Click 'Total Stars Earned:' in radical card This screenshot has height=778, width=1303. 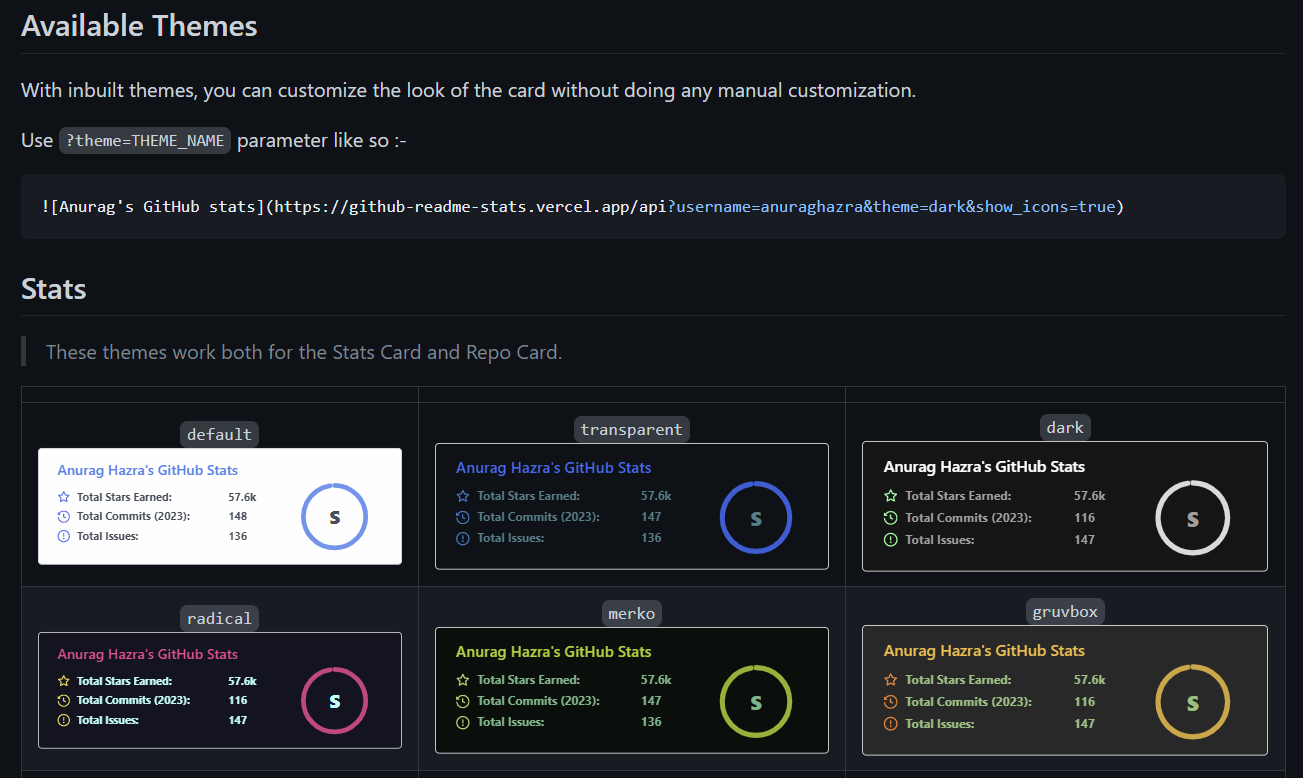(x=124, y=681)
